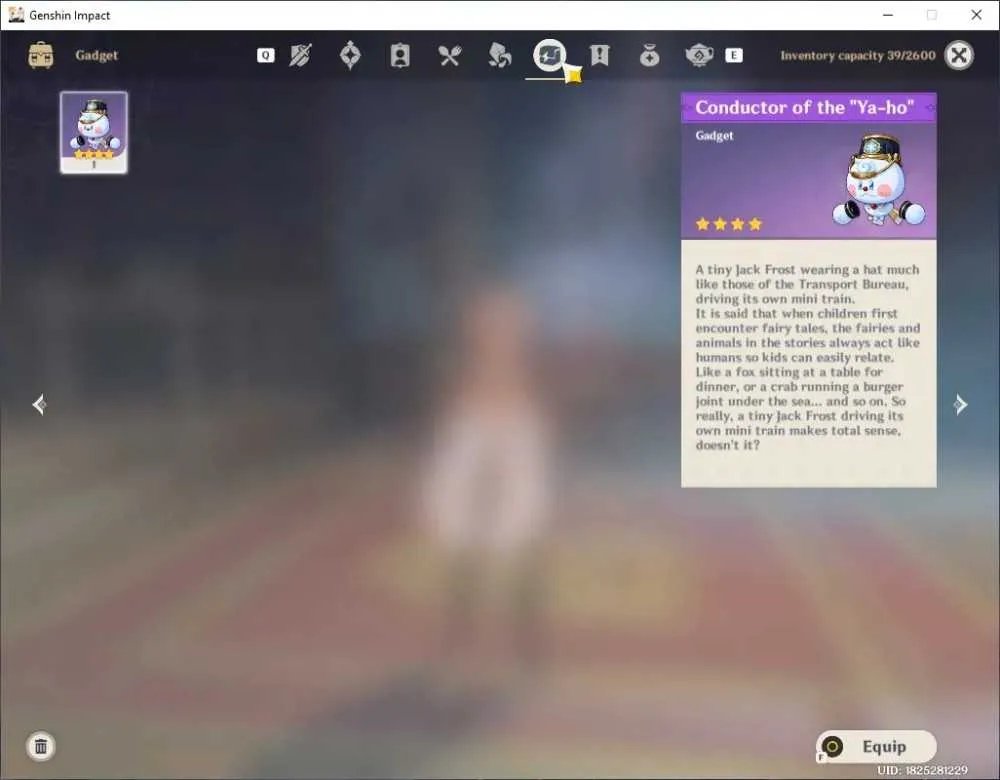The height and width of the screenshot is (780, 1000).
Task: Select the Jack Frost gadget thumbnail
Action: pos(94,132)
